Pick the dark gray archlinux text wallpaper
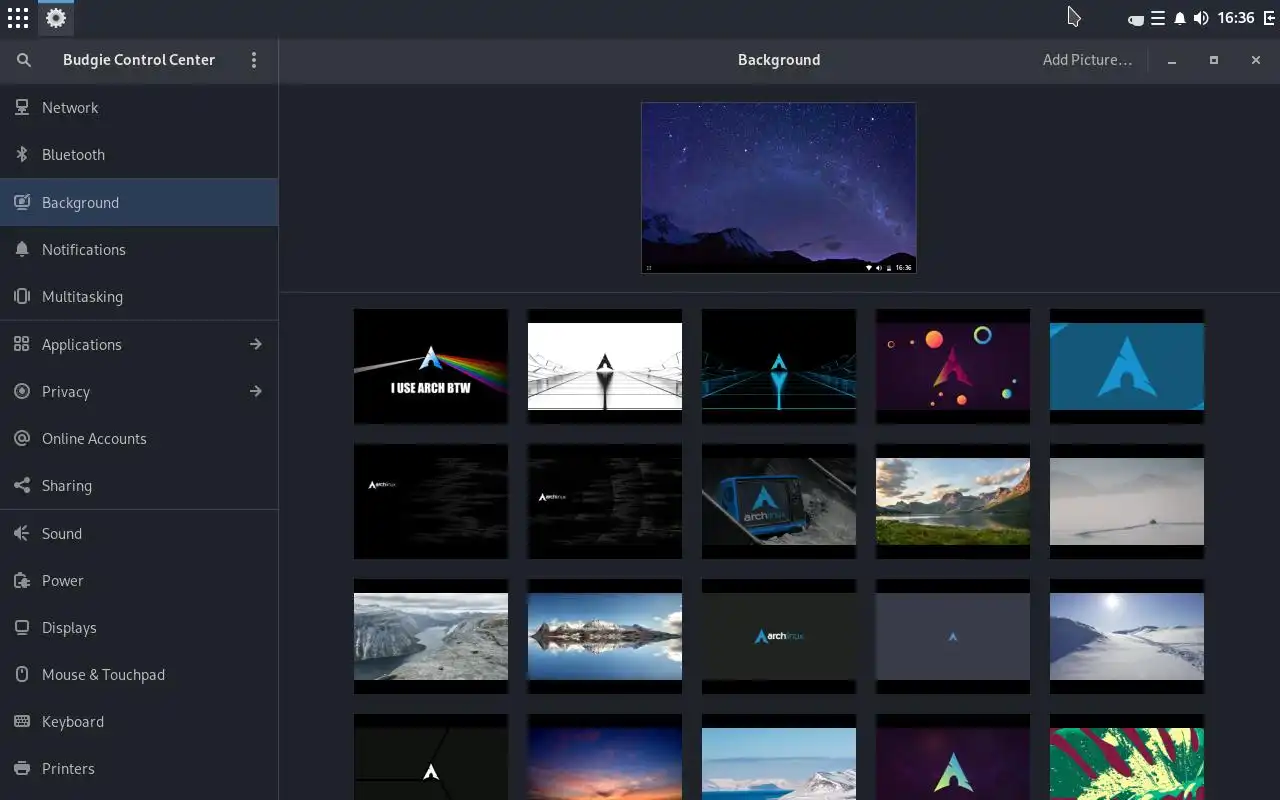Screen dimensions: 1280x800 click(x=779, y=636)
